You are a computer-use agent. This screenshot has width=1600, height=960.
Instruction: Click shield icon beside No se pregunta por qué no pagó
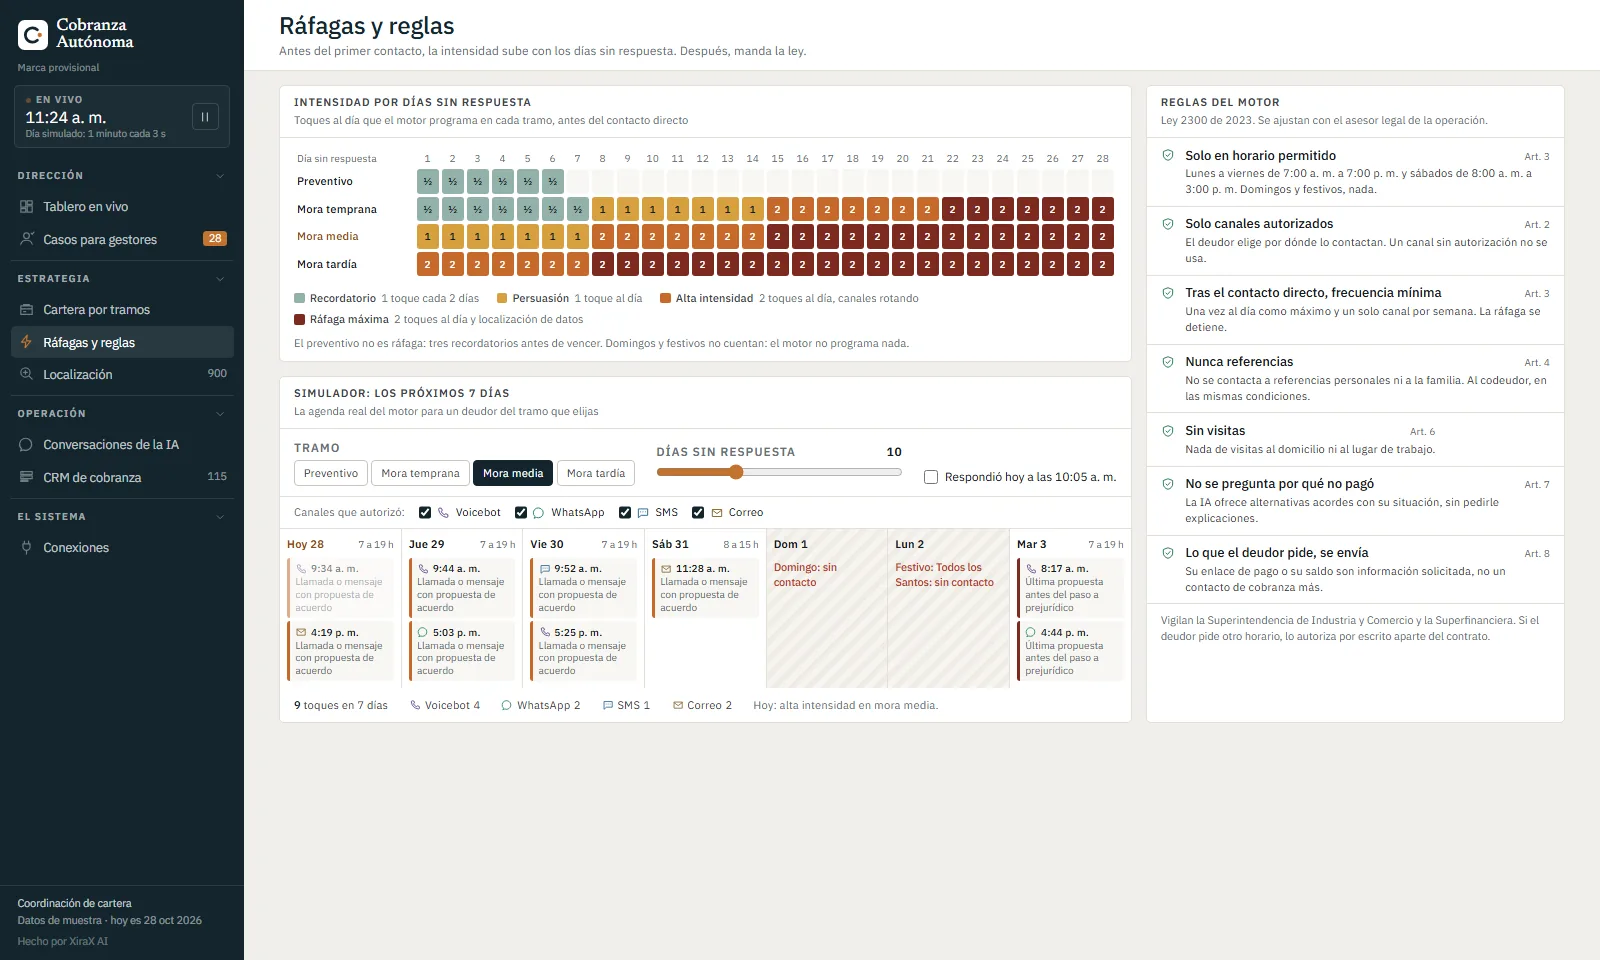click(x=1168, y=484)
